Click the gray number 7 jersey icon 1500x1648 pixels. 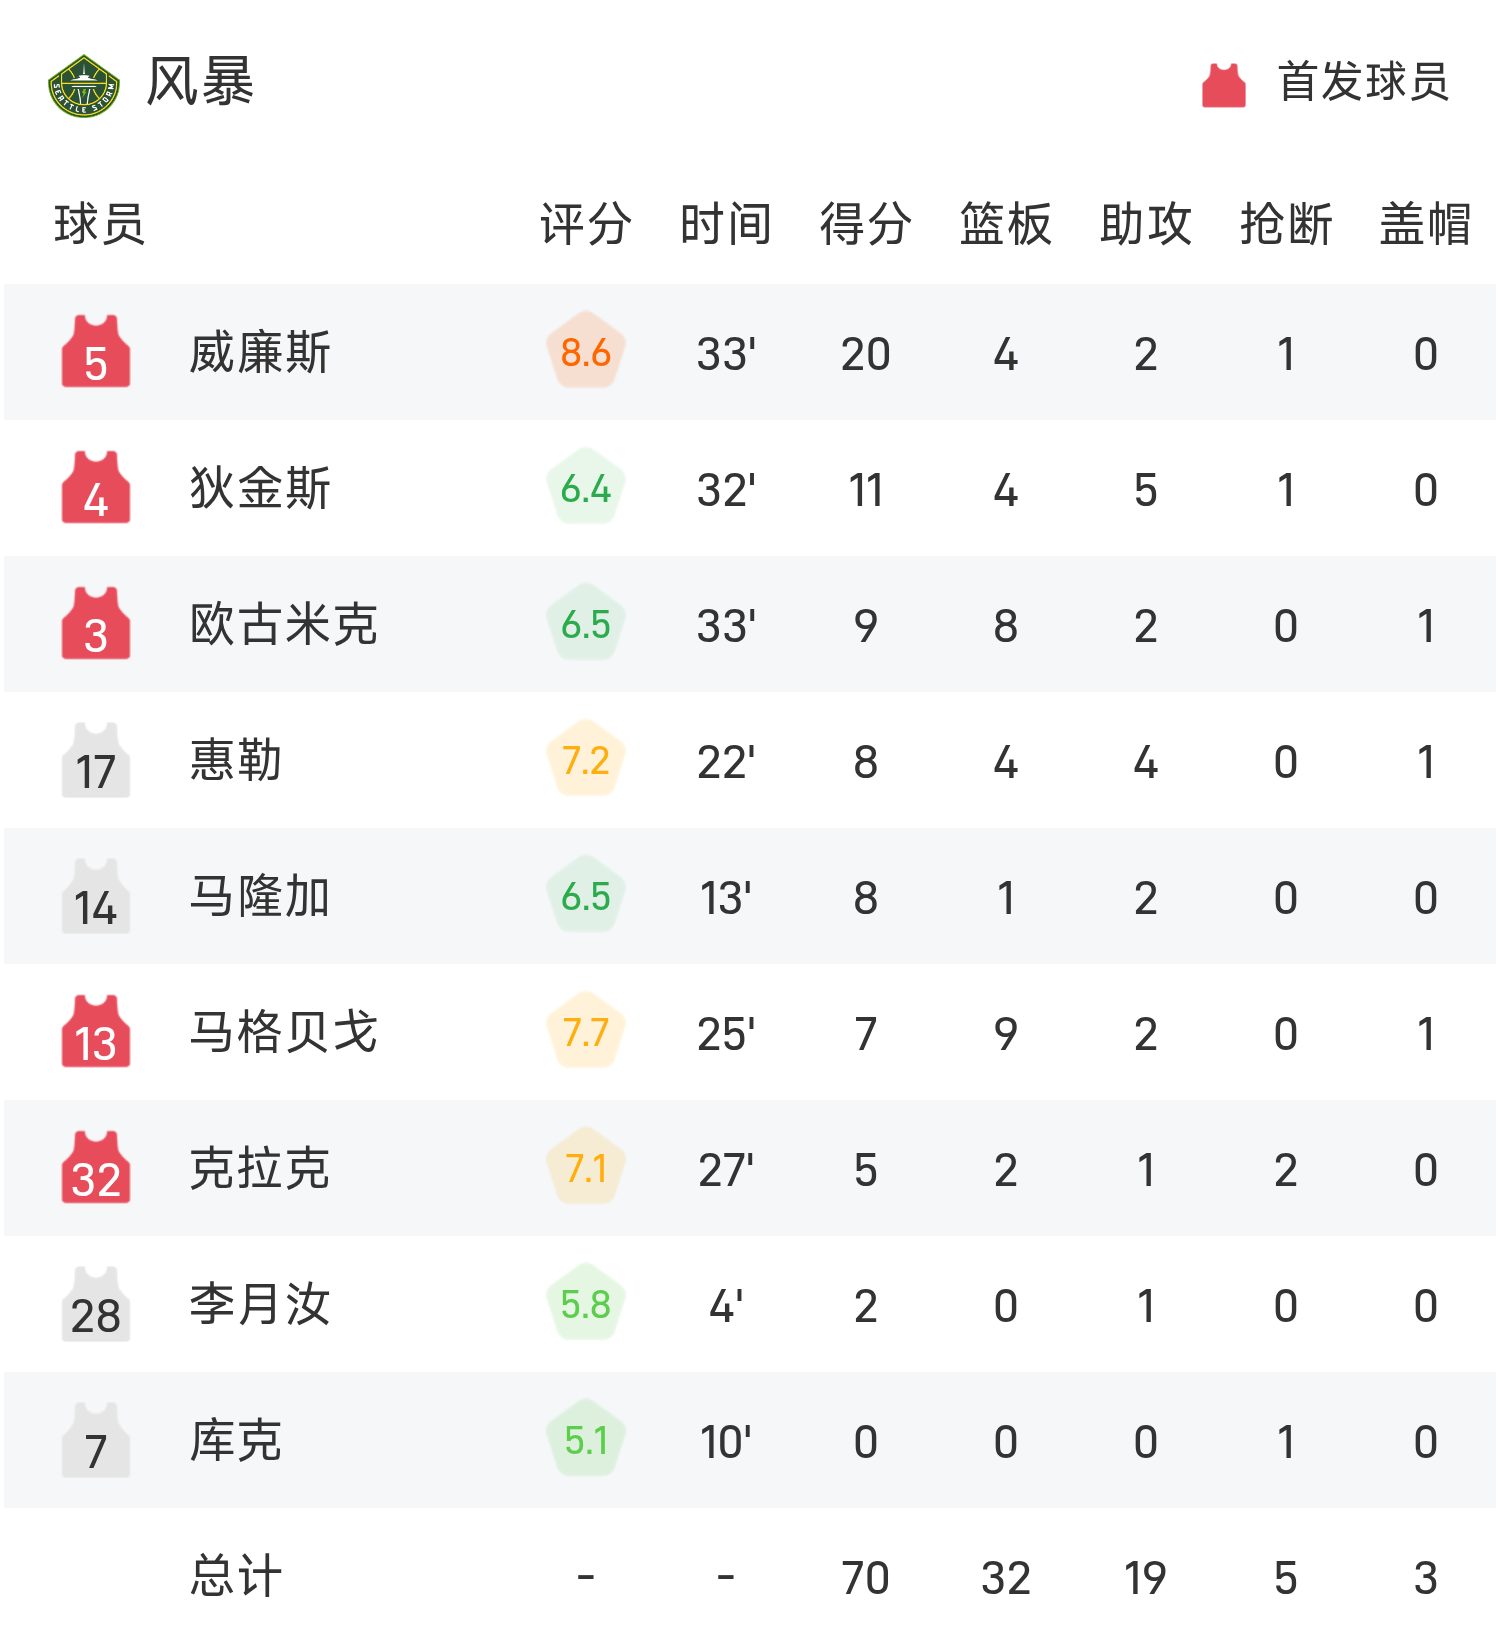coord(96,1440)
